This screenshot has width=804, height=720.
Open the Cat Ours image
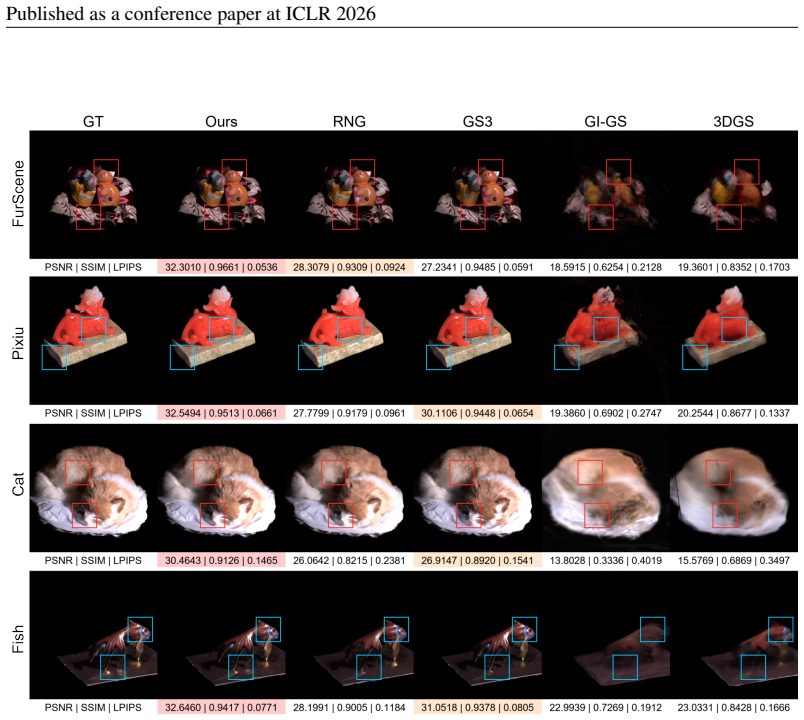pos(222,488)
